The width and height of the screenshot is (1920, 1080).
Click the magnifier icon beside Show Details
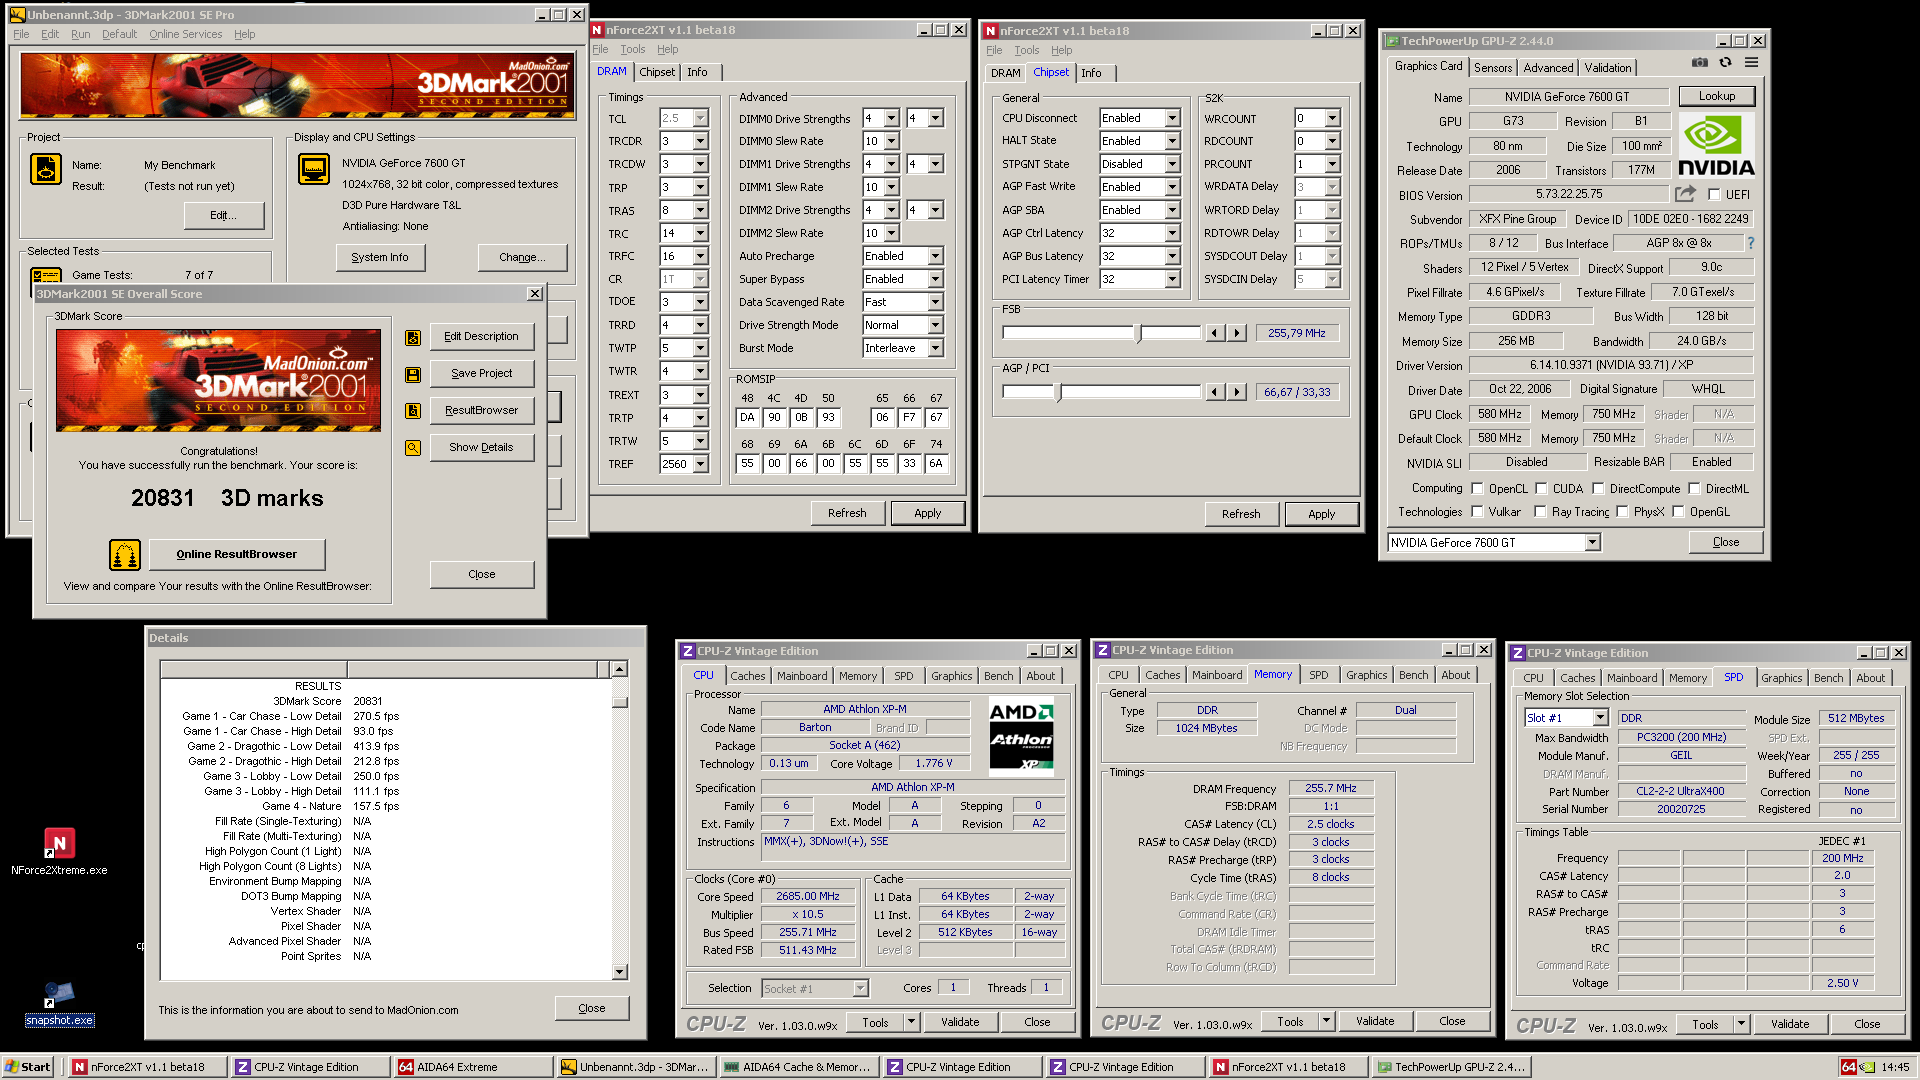tap(413, 447)
